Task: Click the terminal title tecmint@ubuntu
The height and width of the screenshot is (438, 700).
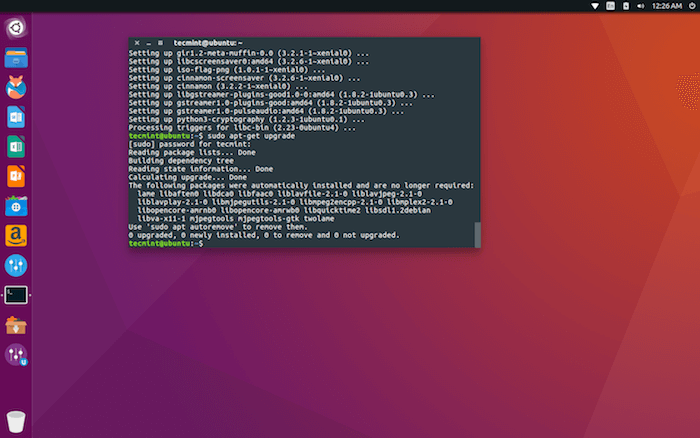Action: 208,43
